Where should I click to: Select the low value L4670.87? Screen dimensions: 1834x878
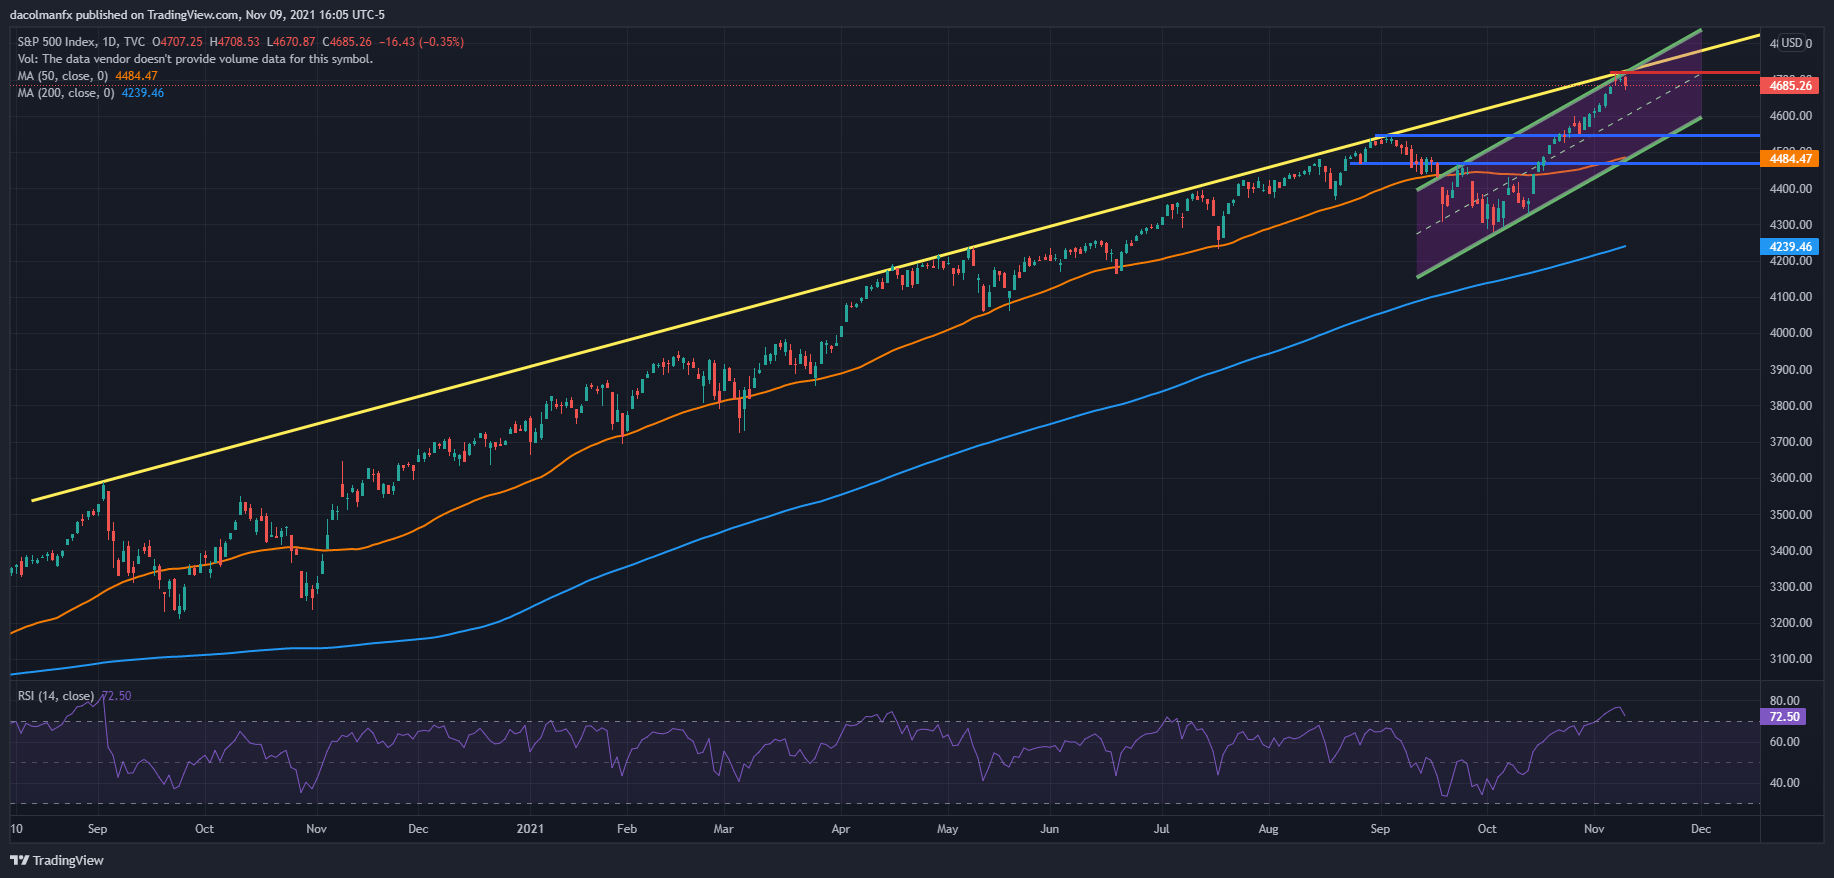[x=291, y=42]
